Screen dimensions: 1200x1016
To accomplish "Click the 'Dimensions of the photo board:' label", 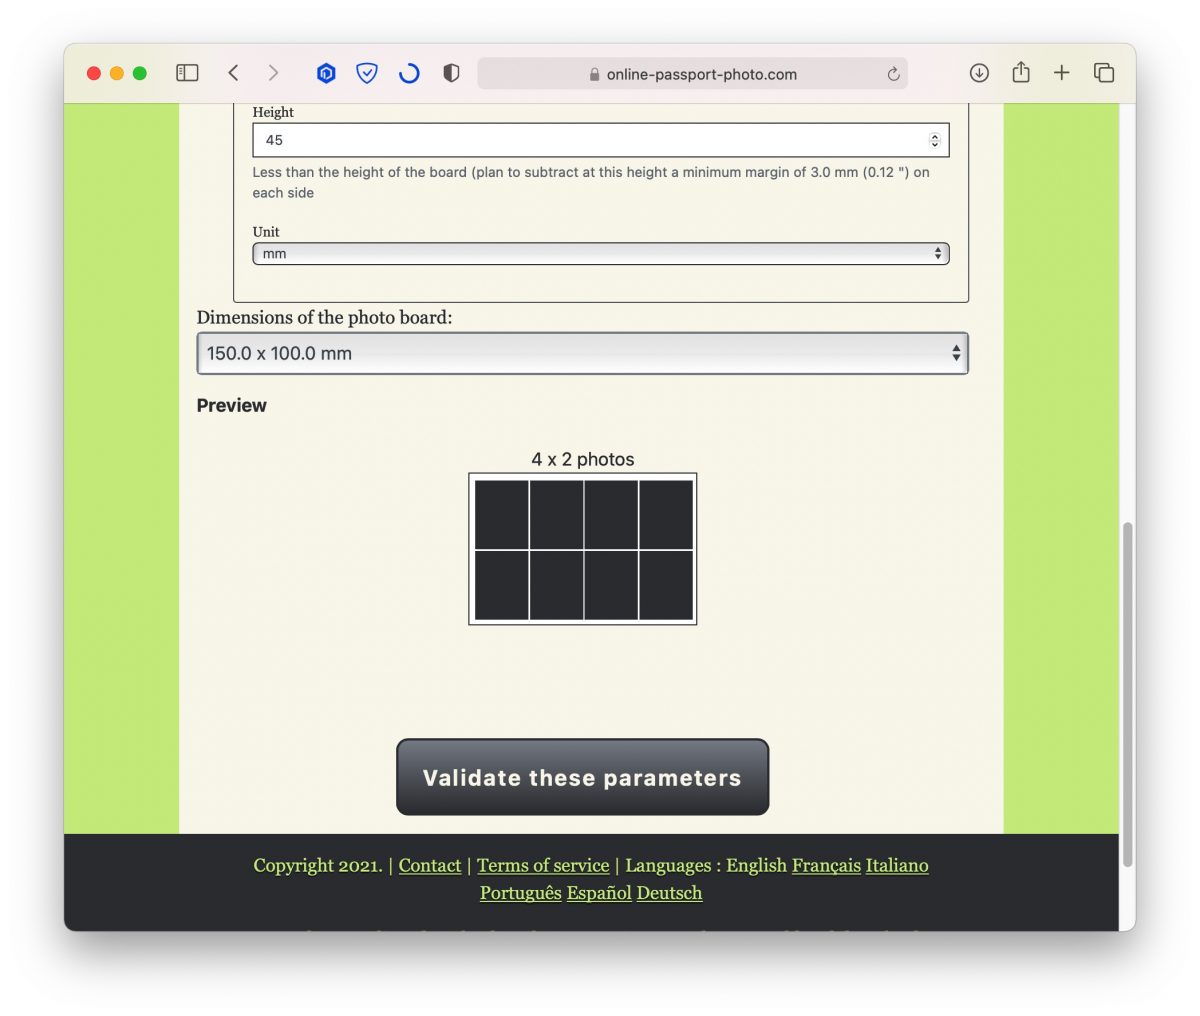I will point(324,318).
